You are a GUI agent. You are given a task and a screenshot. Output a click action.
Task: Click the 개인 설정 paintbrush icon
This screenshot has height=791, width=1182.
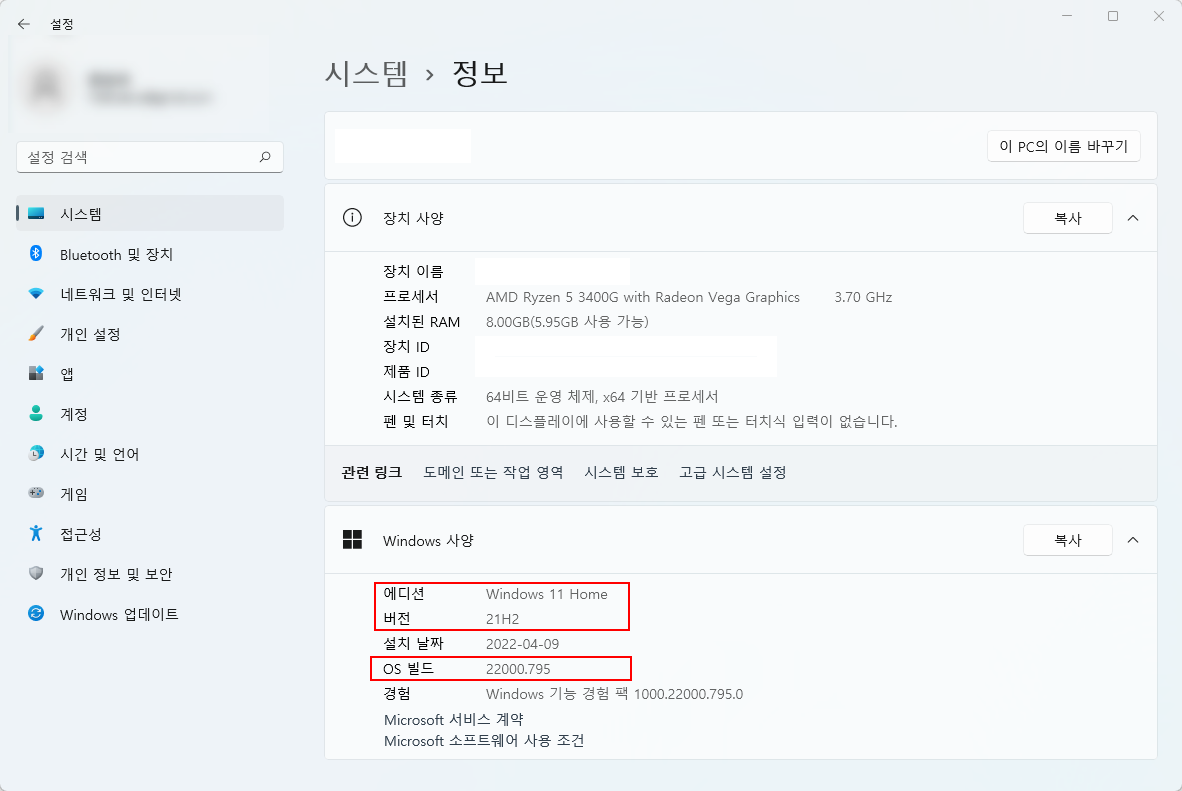pyautogui.click(x=36, y=333)
